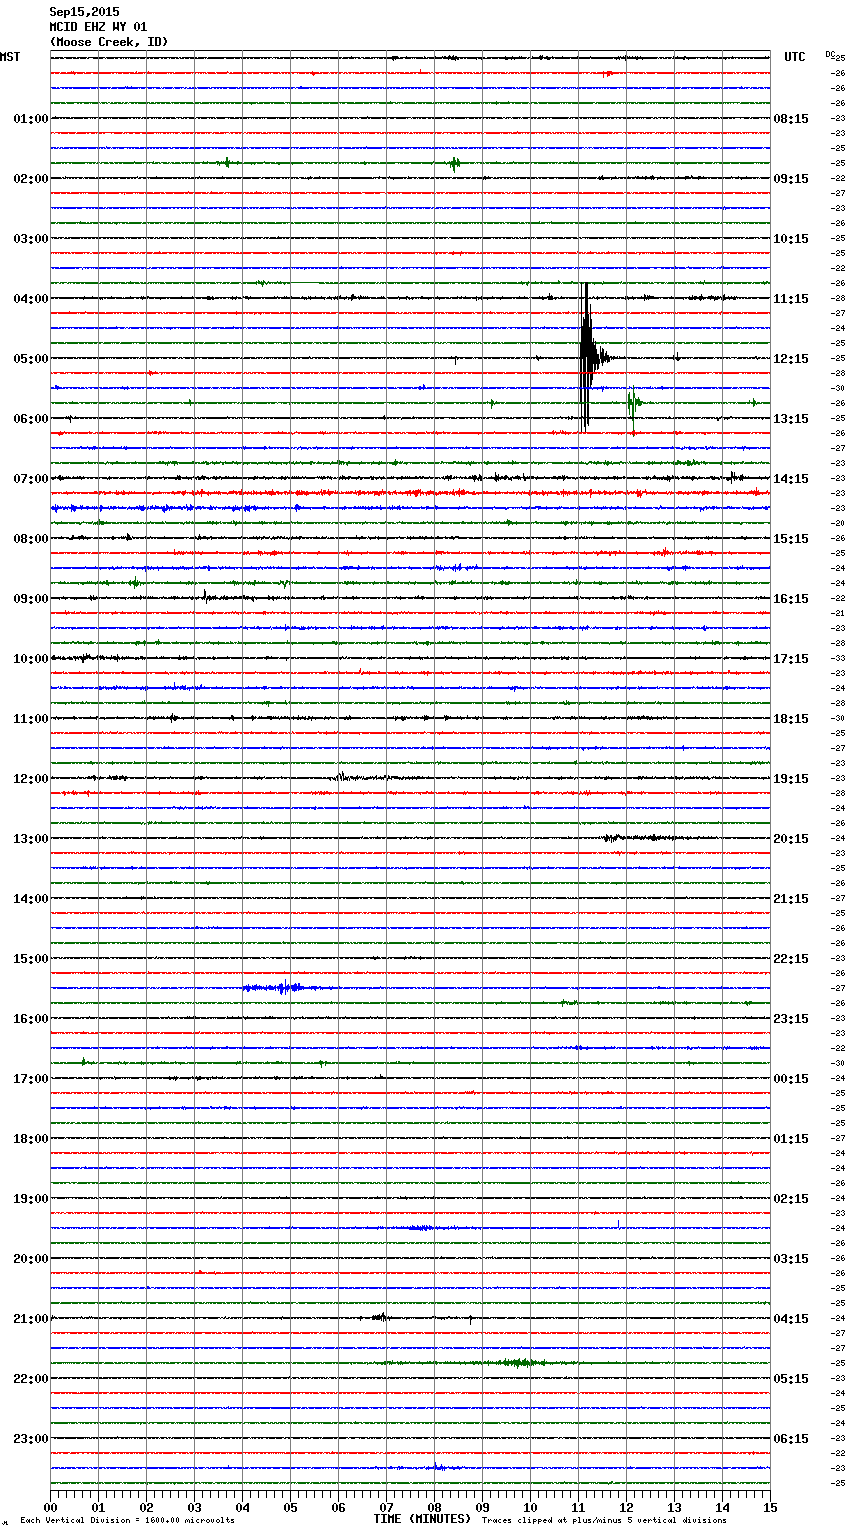850x1534 pixels.
Task: Select the 03:15 UTC time label
Action: pos(791,1259)
